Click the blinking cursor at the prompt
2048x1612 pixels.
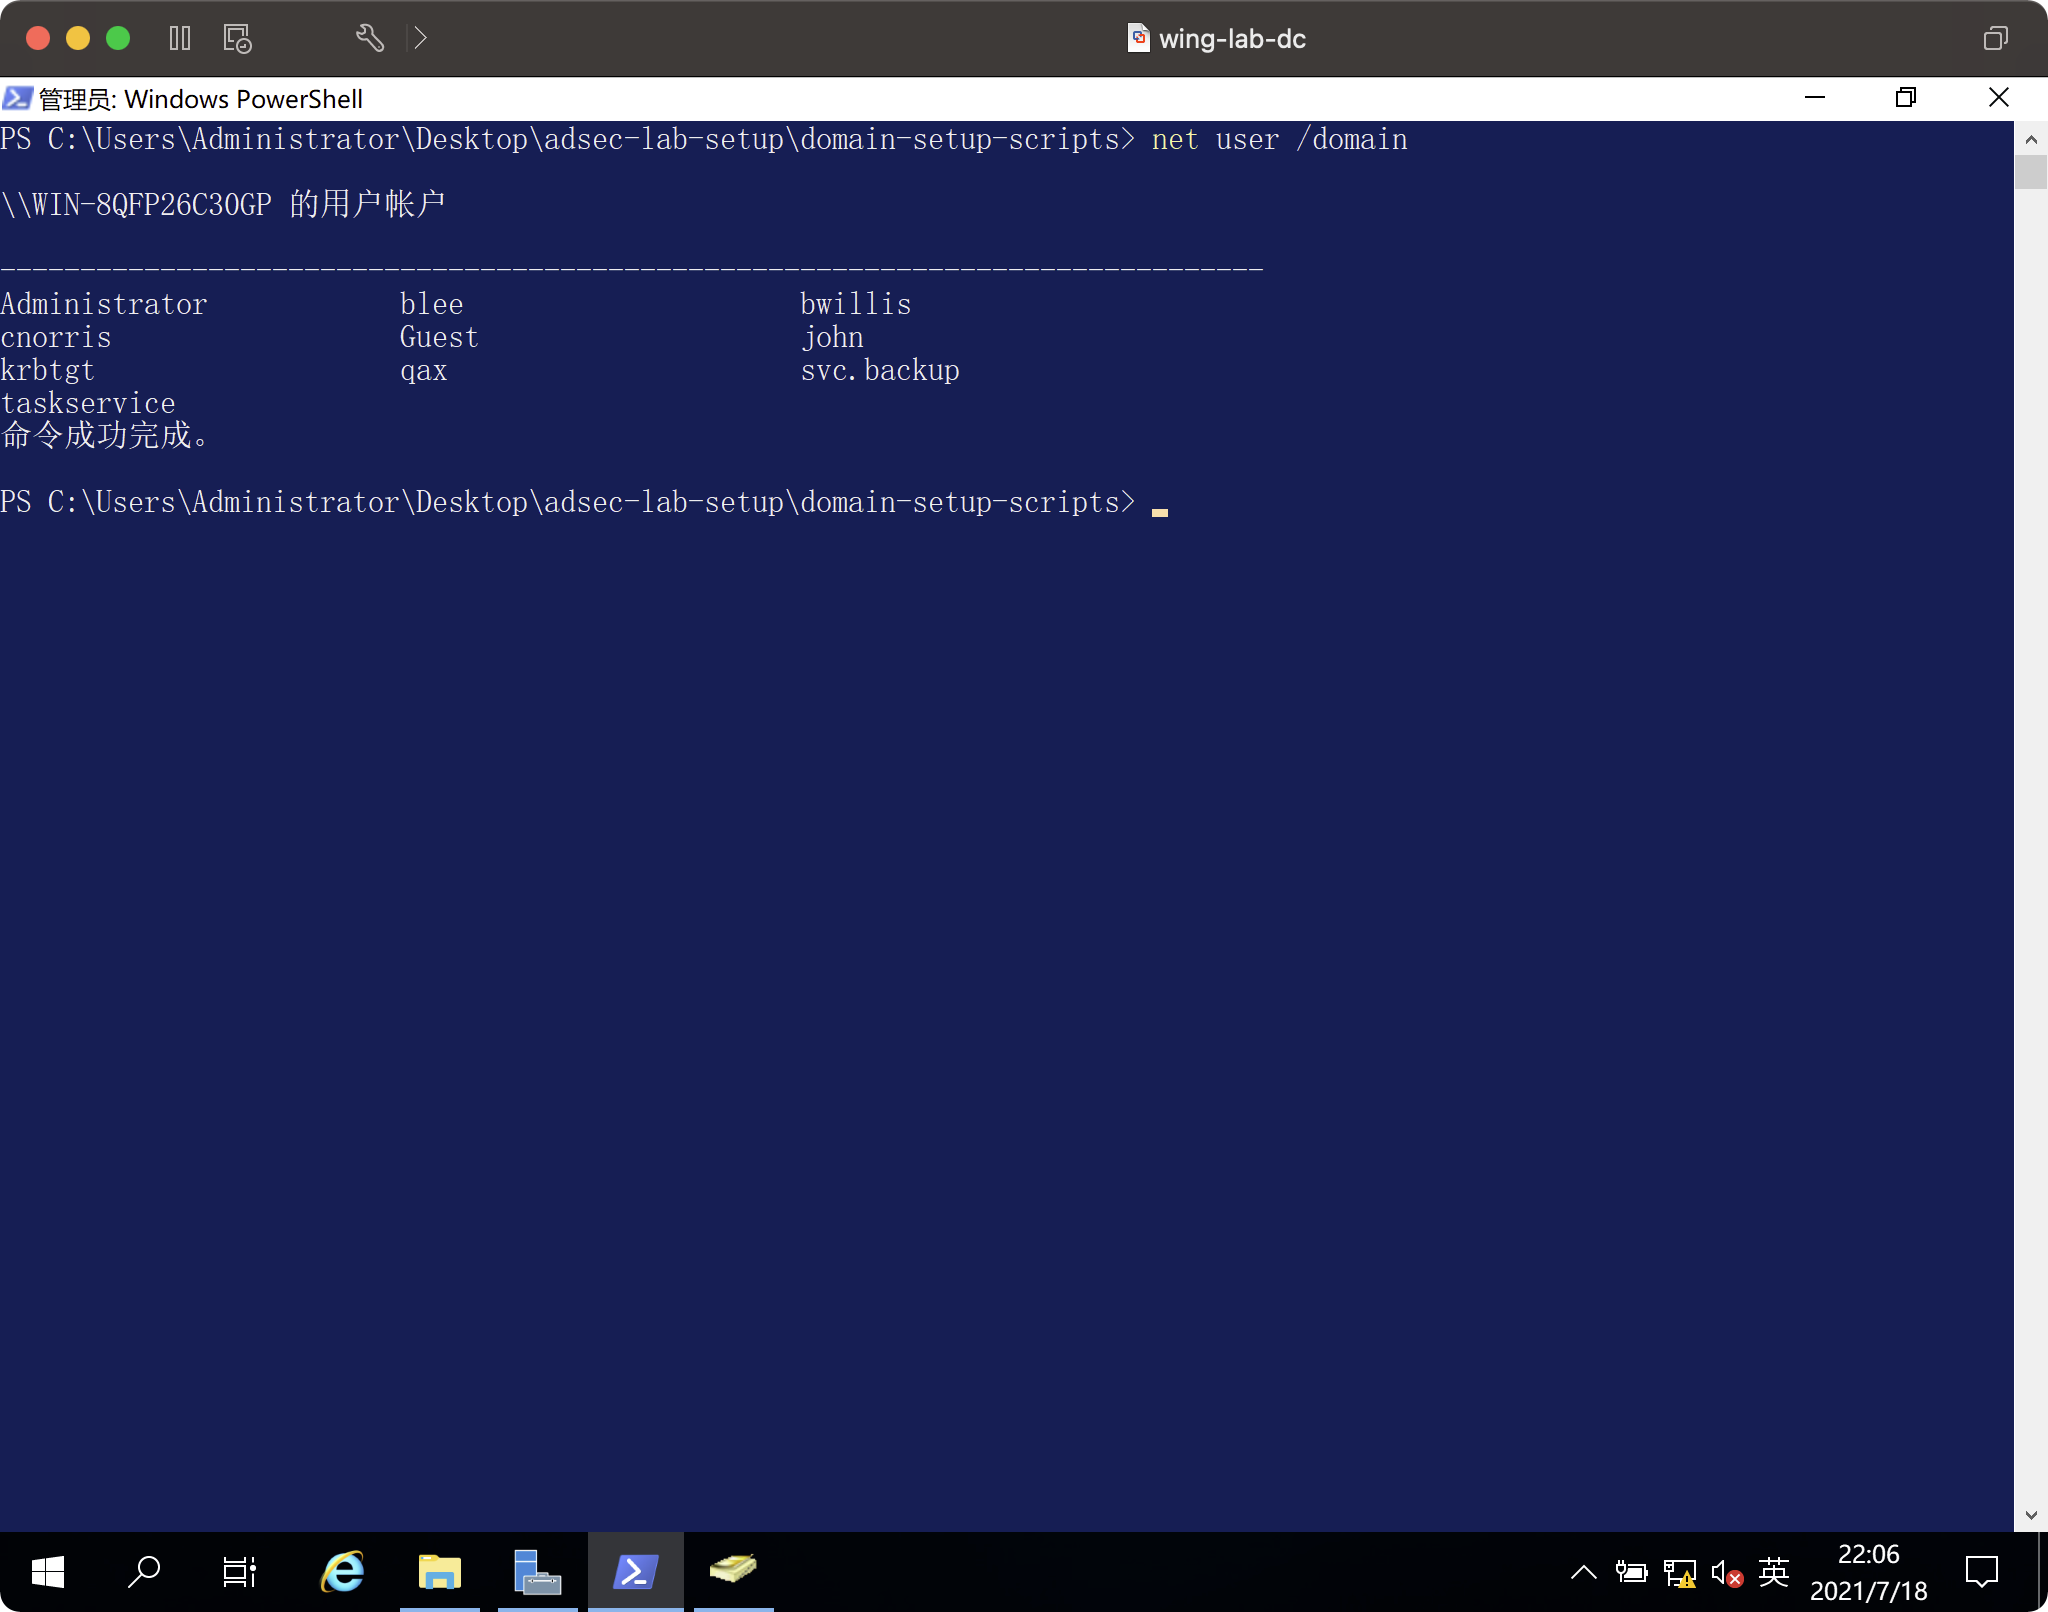click(x=1160, y=511)
